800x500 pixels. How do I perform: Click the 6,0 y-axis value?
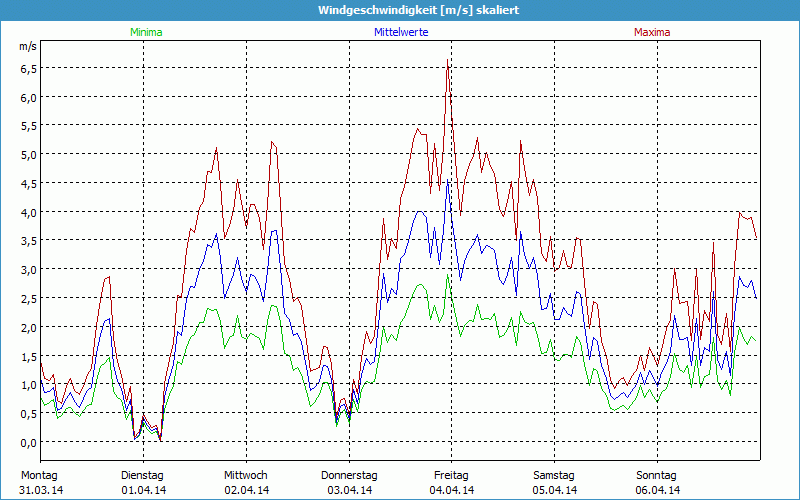point(28,97)
